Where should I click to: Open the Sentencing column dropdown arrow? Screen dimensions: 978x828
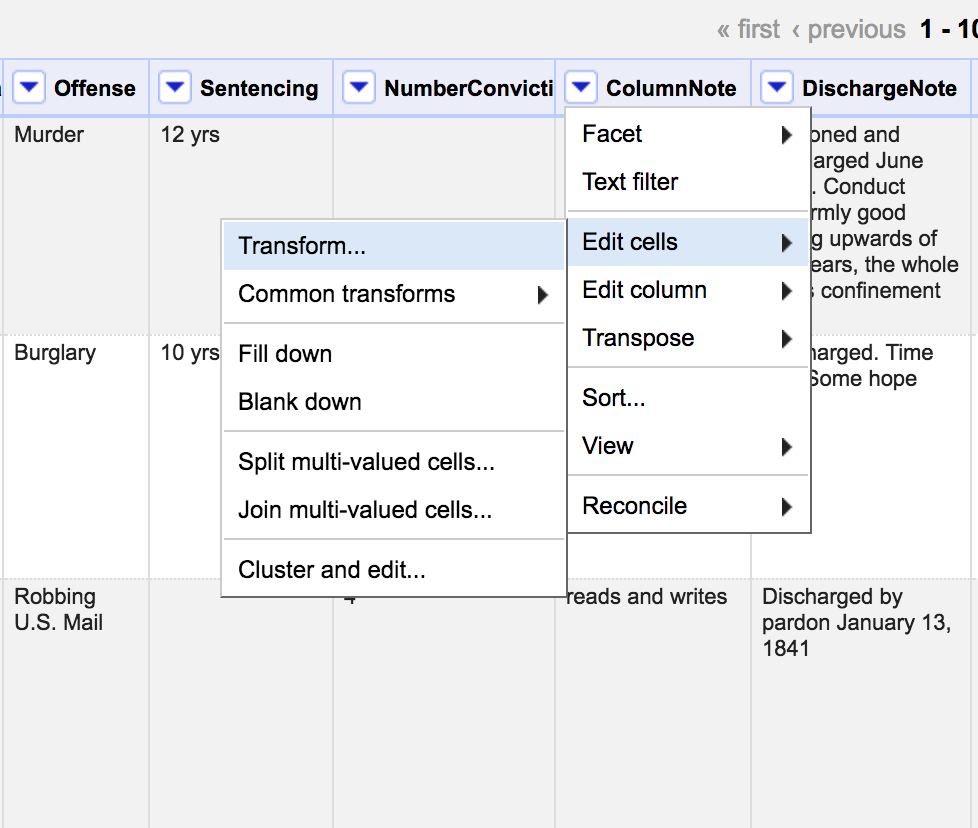click(175, 88)
